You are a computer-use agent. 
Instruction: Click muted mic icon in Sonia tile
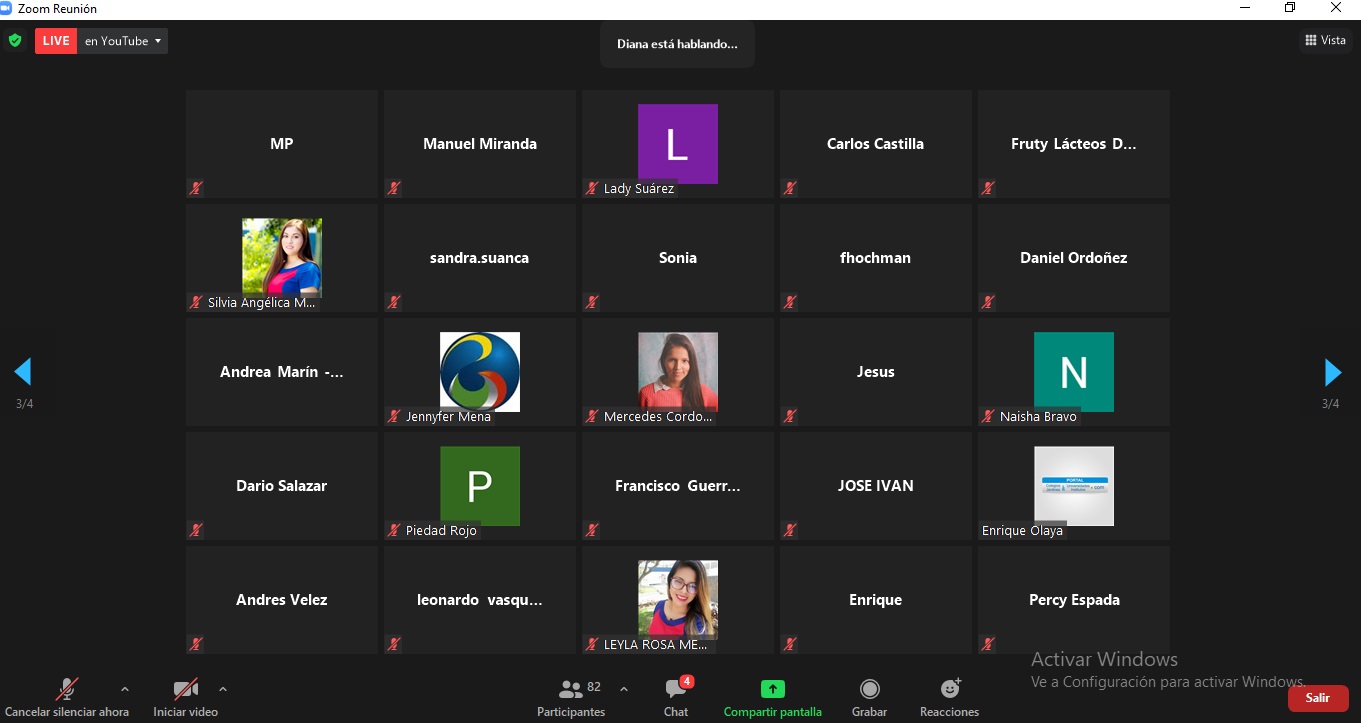coord(593,302)
